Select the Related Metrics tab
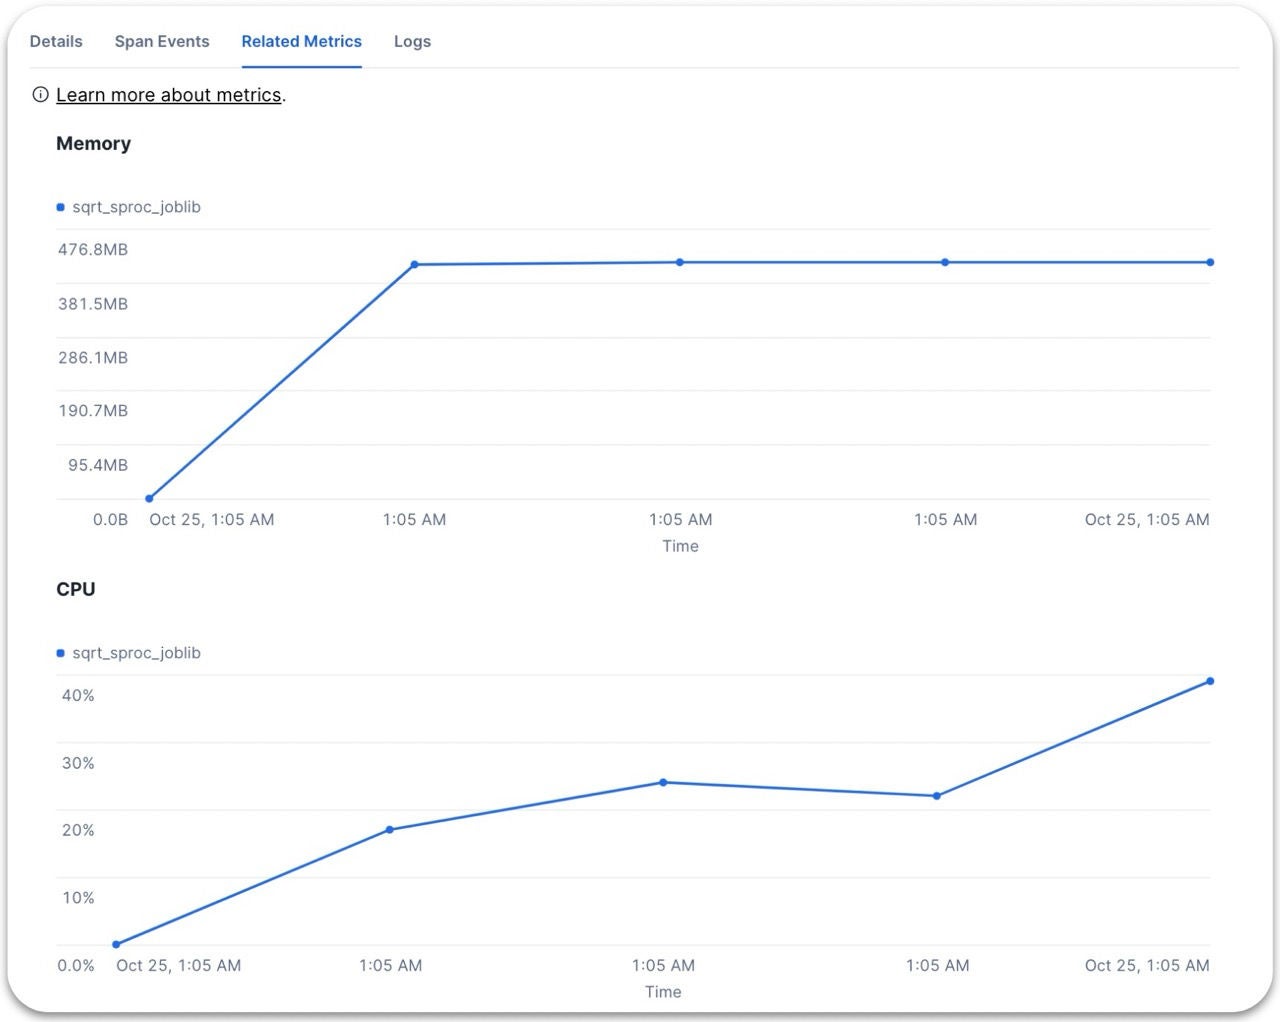Viewport: 1280px width, 1022px height. pyautogui.click(x=301, y=41)
